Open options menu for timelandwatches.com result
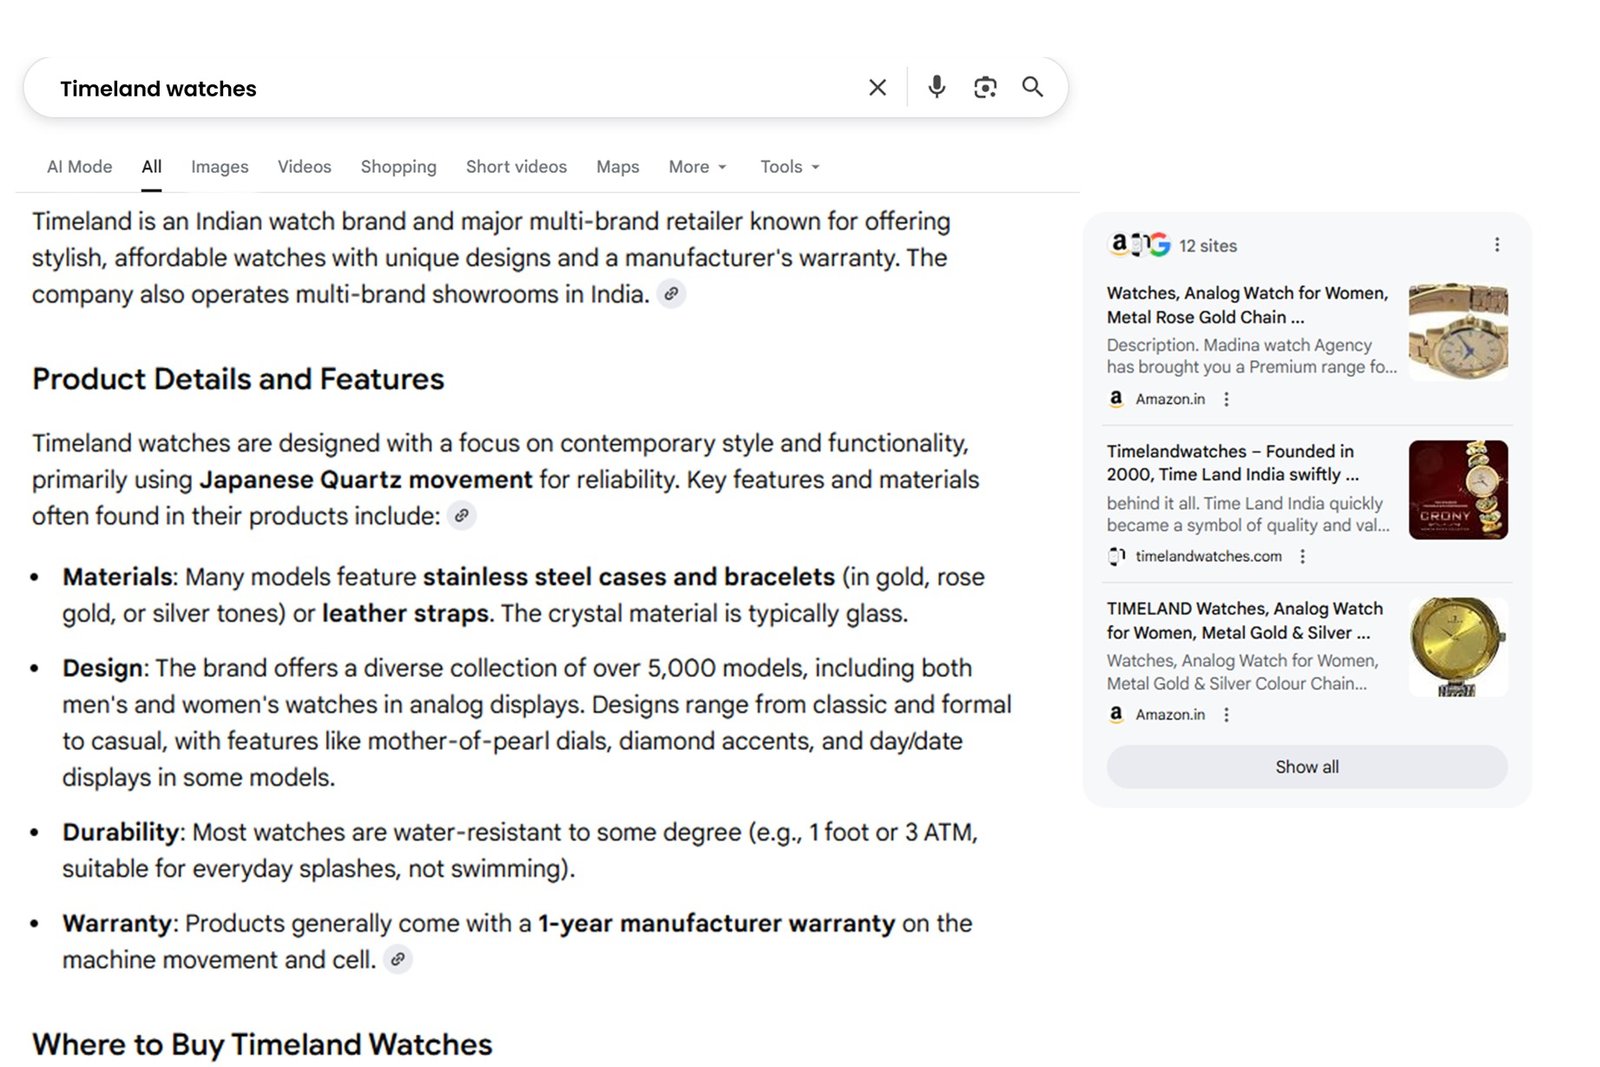This screenshot has width=1600, height=1067. [x=1302, y=557]
